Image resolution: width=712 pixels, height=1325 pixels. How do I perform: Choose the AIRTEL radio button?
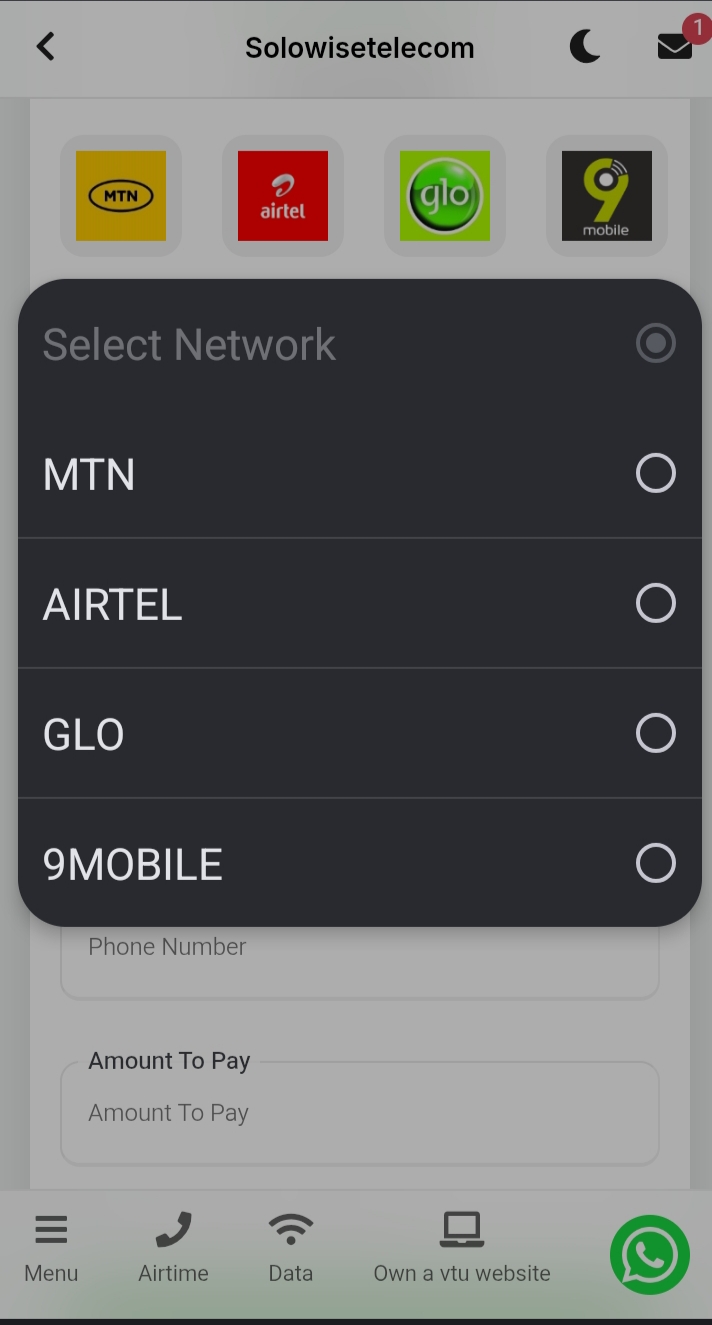click(x=656, y=603)
